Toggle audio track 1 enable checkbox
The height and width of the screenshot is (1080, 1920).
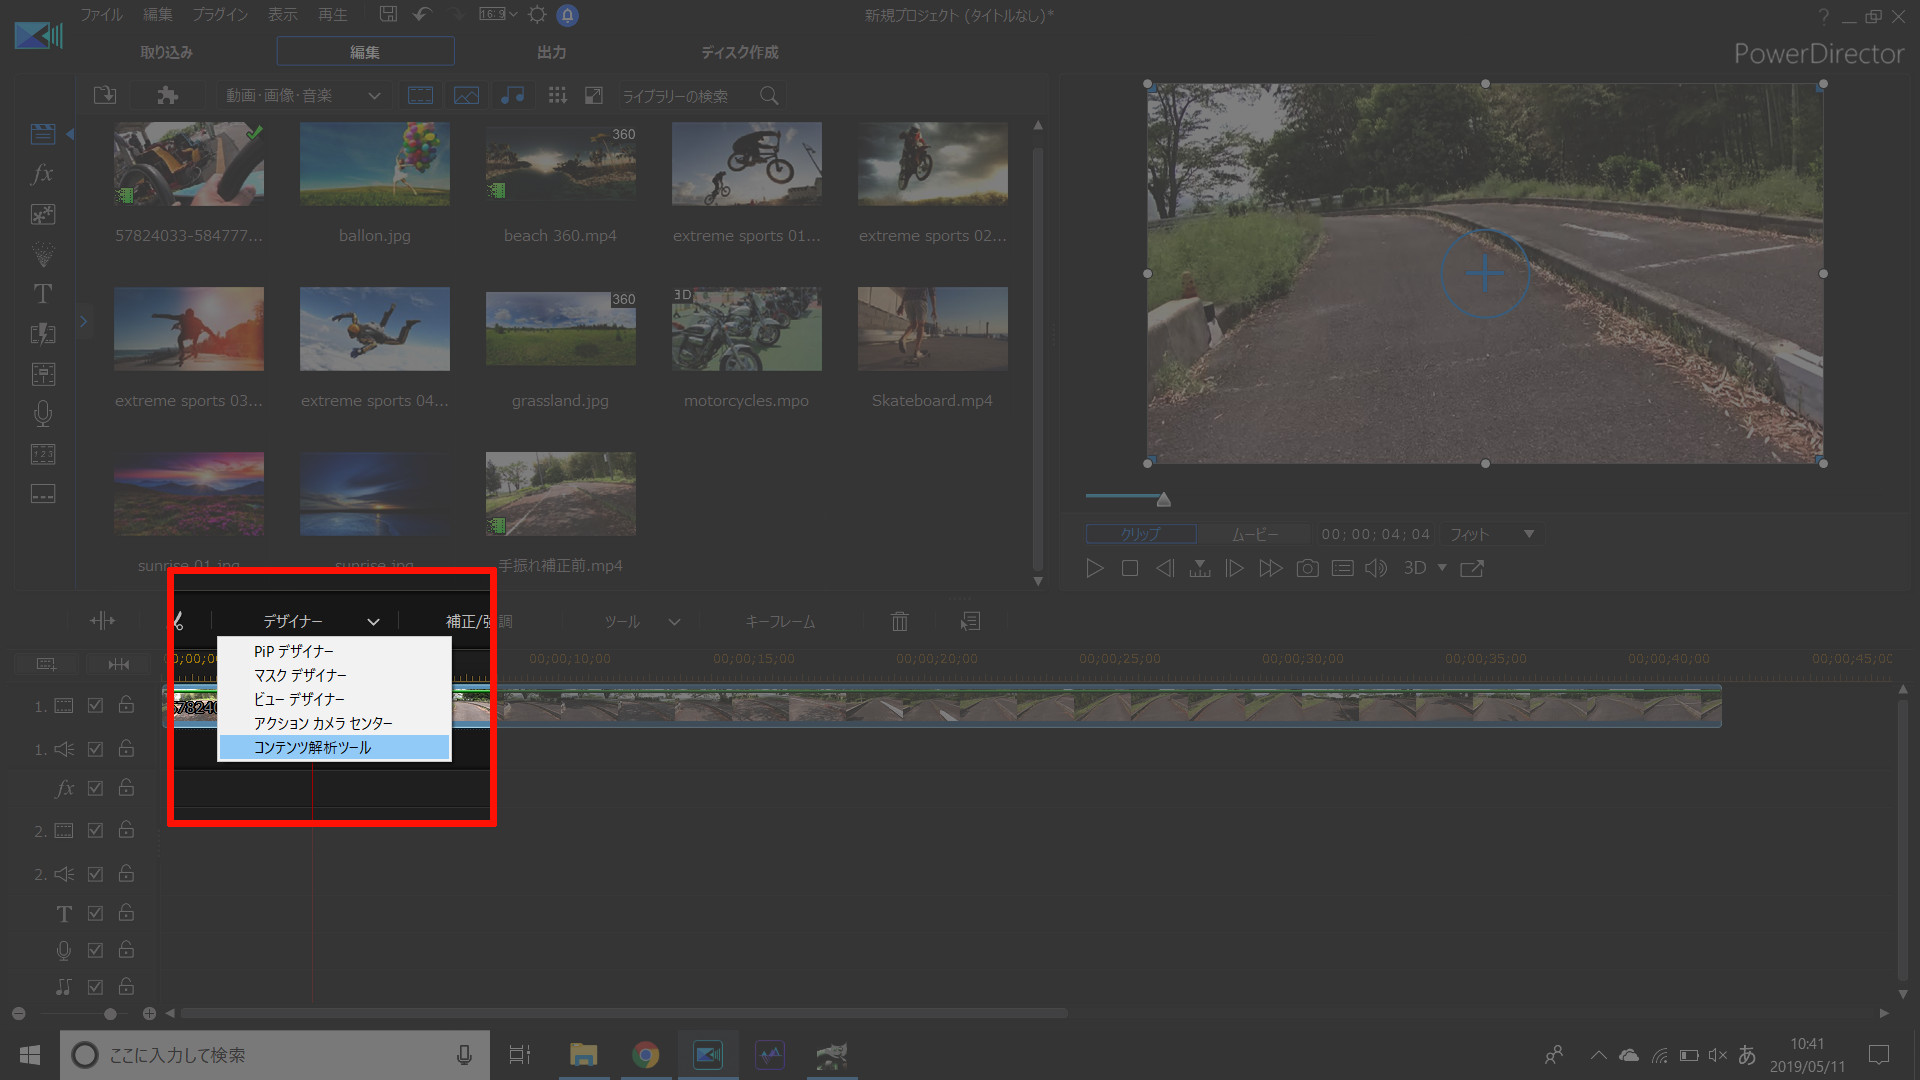[x=95, y=749]
